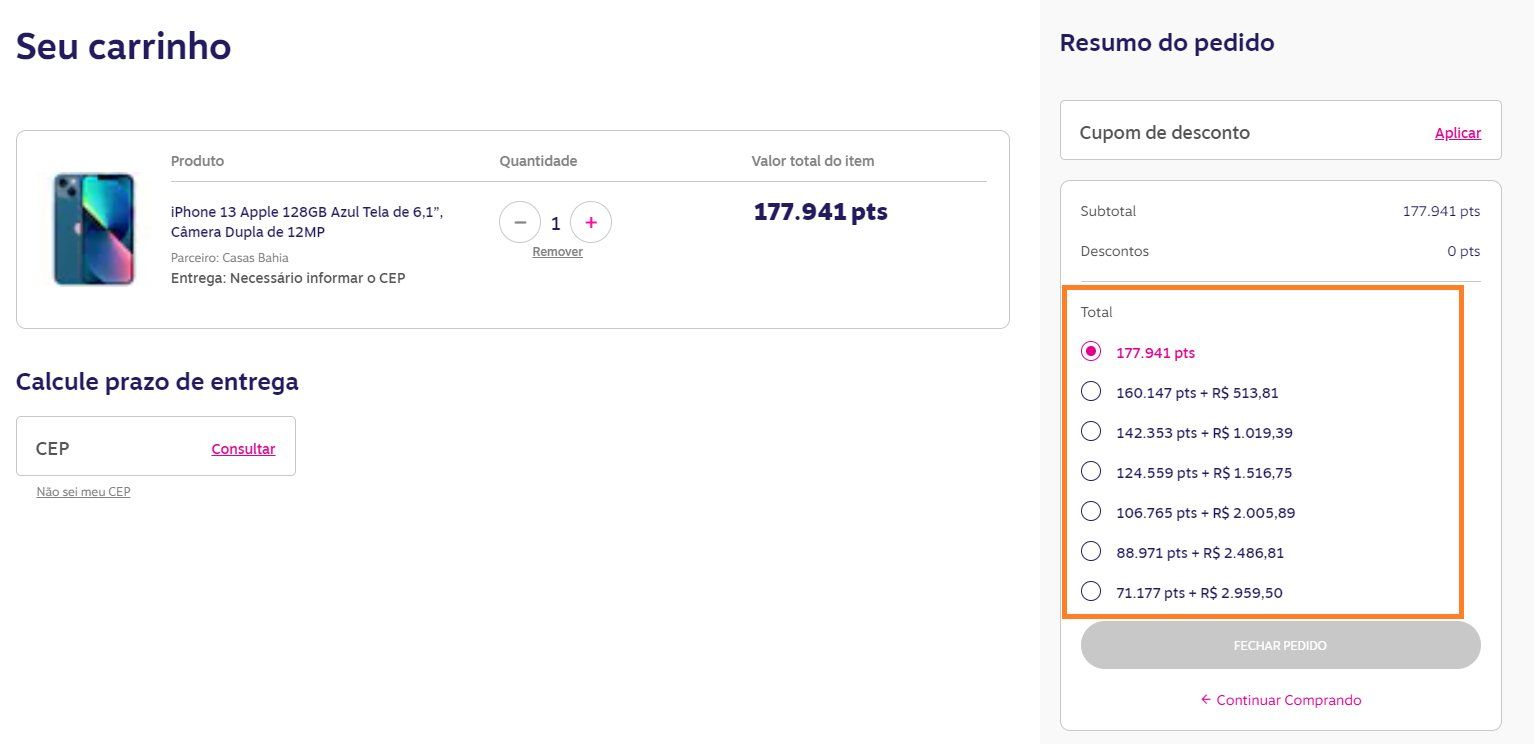Image resolution: width=1534 pixels, height=744 pixels.
Task: Increase quantity with the plus button
Action: (x=591, y=222)
